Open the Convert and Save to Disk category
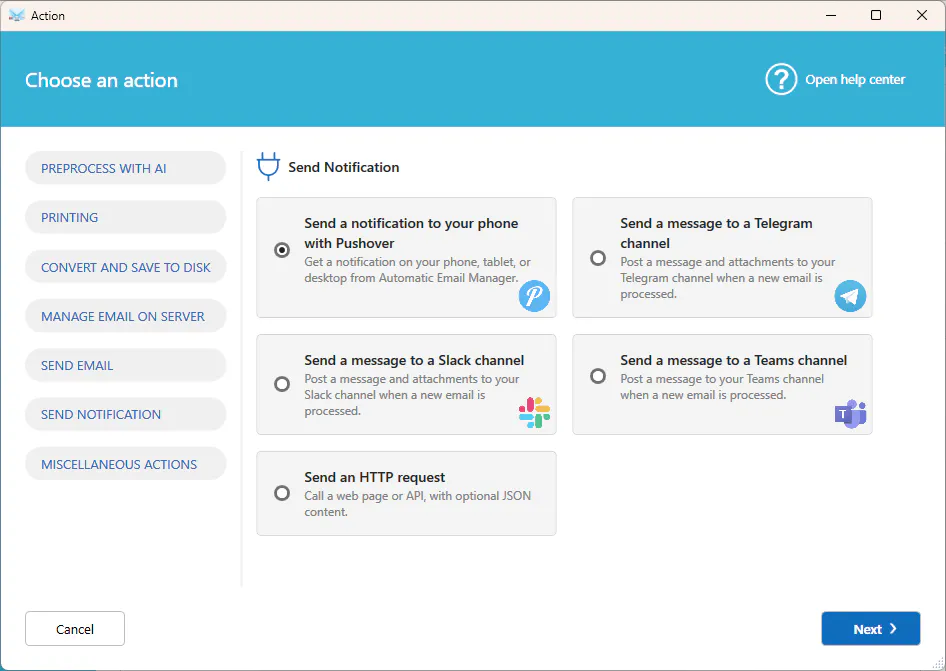 [125, 267]
